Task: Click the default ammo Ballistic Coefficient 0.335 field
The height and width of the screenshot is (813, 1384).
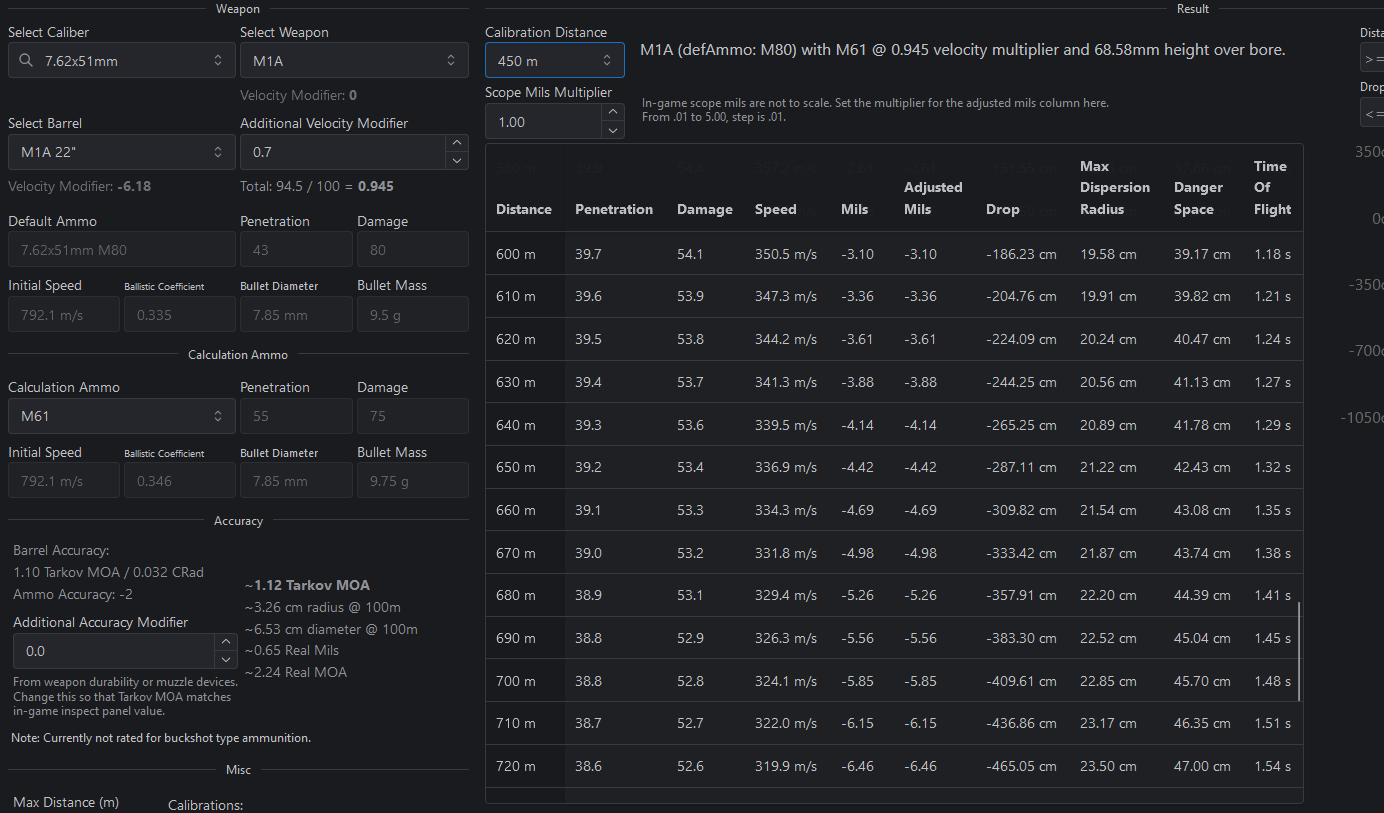Action: tap(180, 314)
